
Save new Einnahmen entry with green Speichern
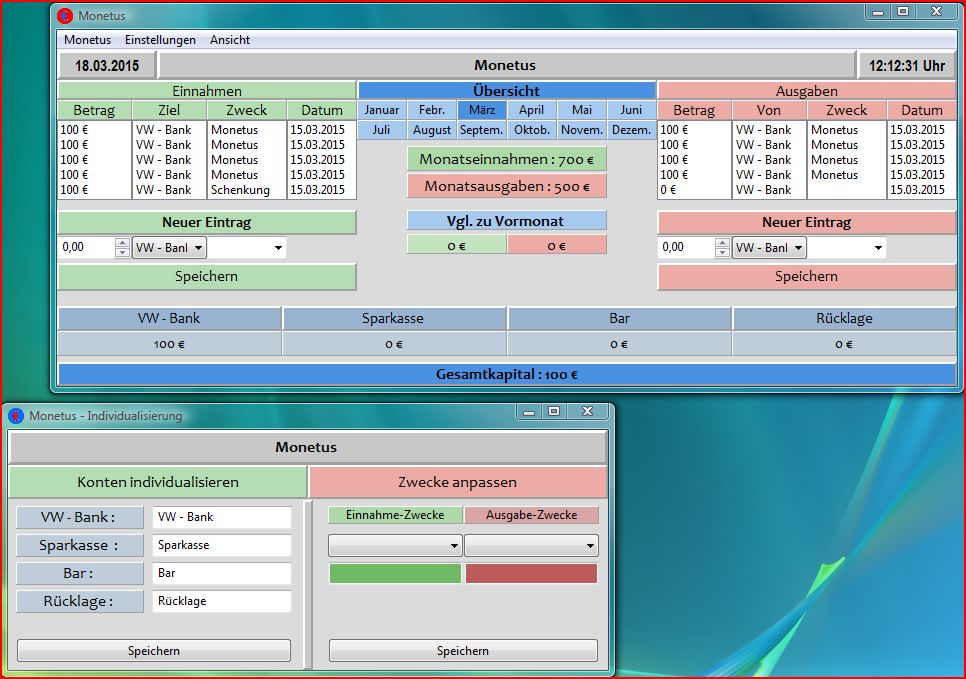point(207,277)
